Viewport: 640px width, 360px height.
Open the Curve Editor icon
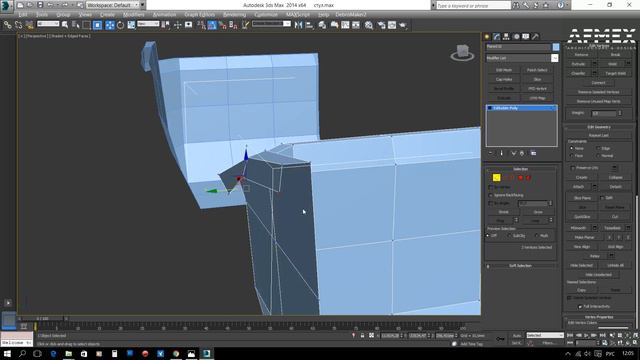345,25
